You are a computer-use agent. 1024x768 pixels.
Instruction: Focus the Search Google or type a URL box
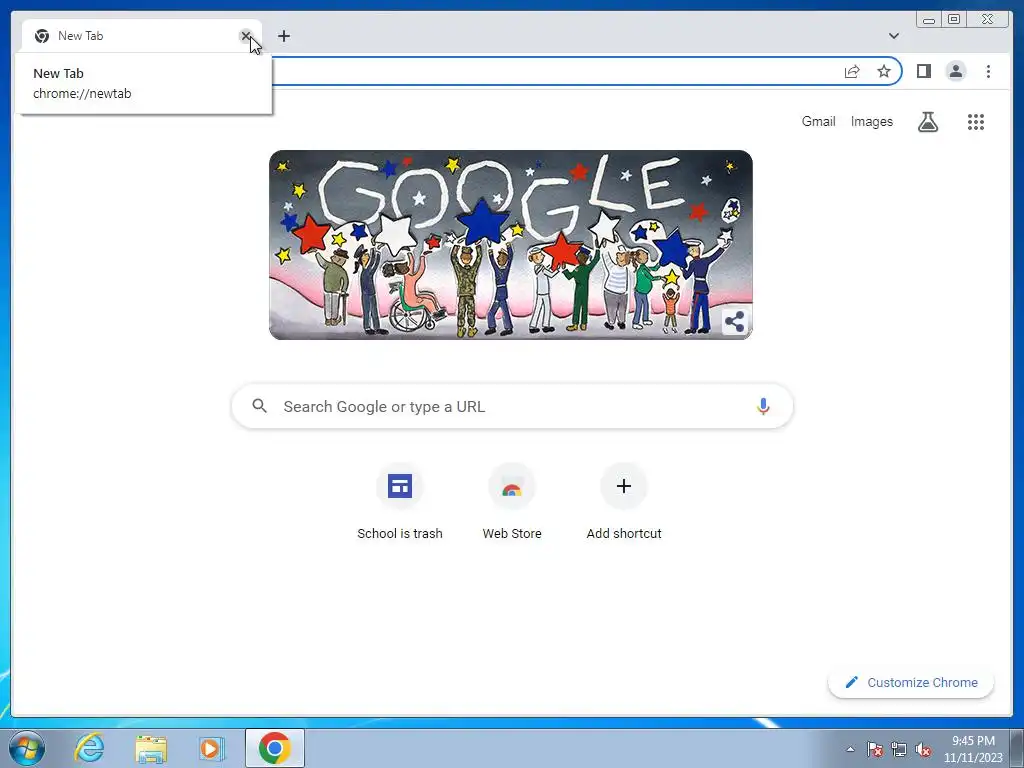pos(512,406)
